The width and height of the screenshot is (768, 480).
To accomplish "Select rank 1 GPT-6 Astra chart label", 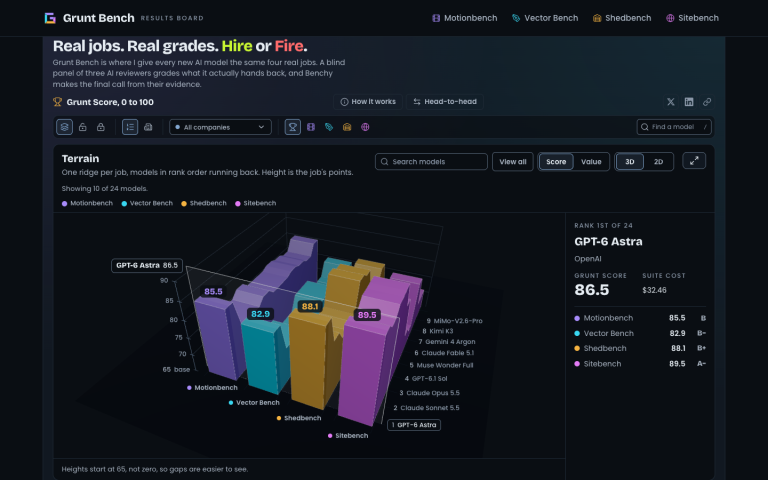I will pos(414,425).
